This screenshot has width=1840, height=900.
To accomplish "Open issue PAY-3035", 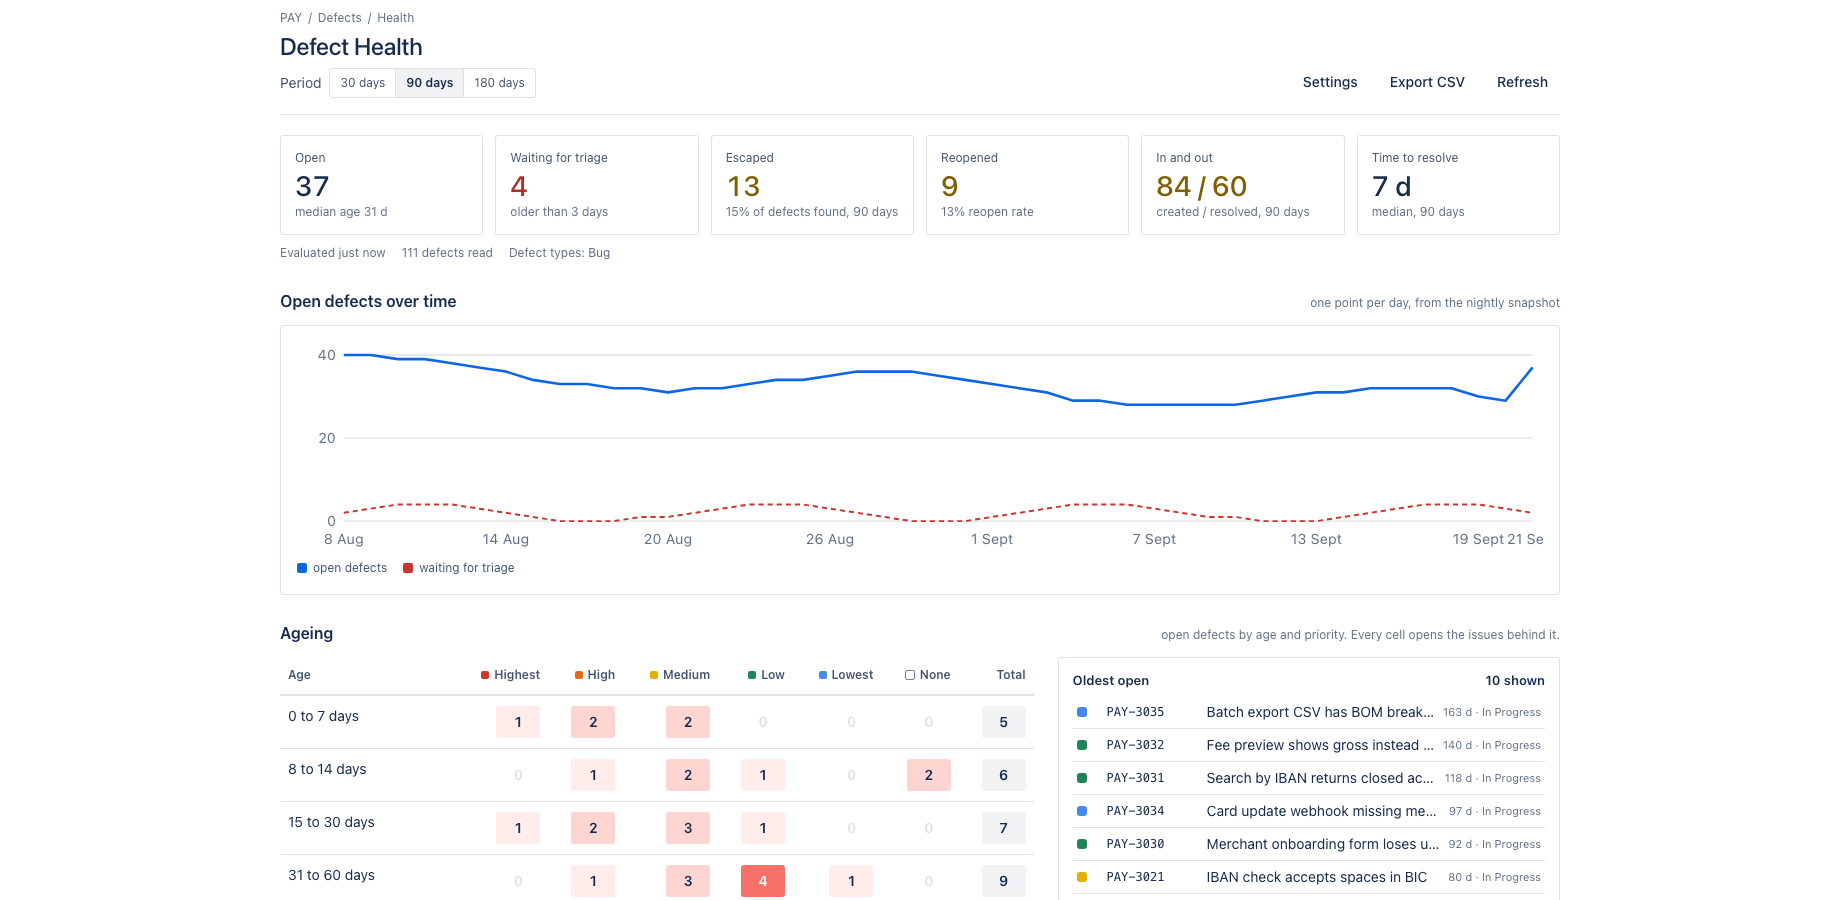I will pos(1135,712).
